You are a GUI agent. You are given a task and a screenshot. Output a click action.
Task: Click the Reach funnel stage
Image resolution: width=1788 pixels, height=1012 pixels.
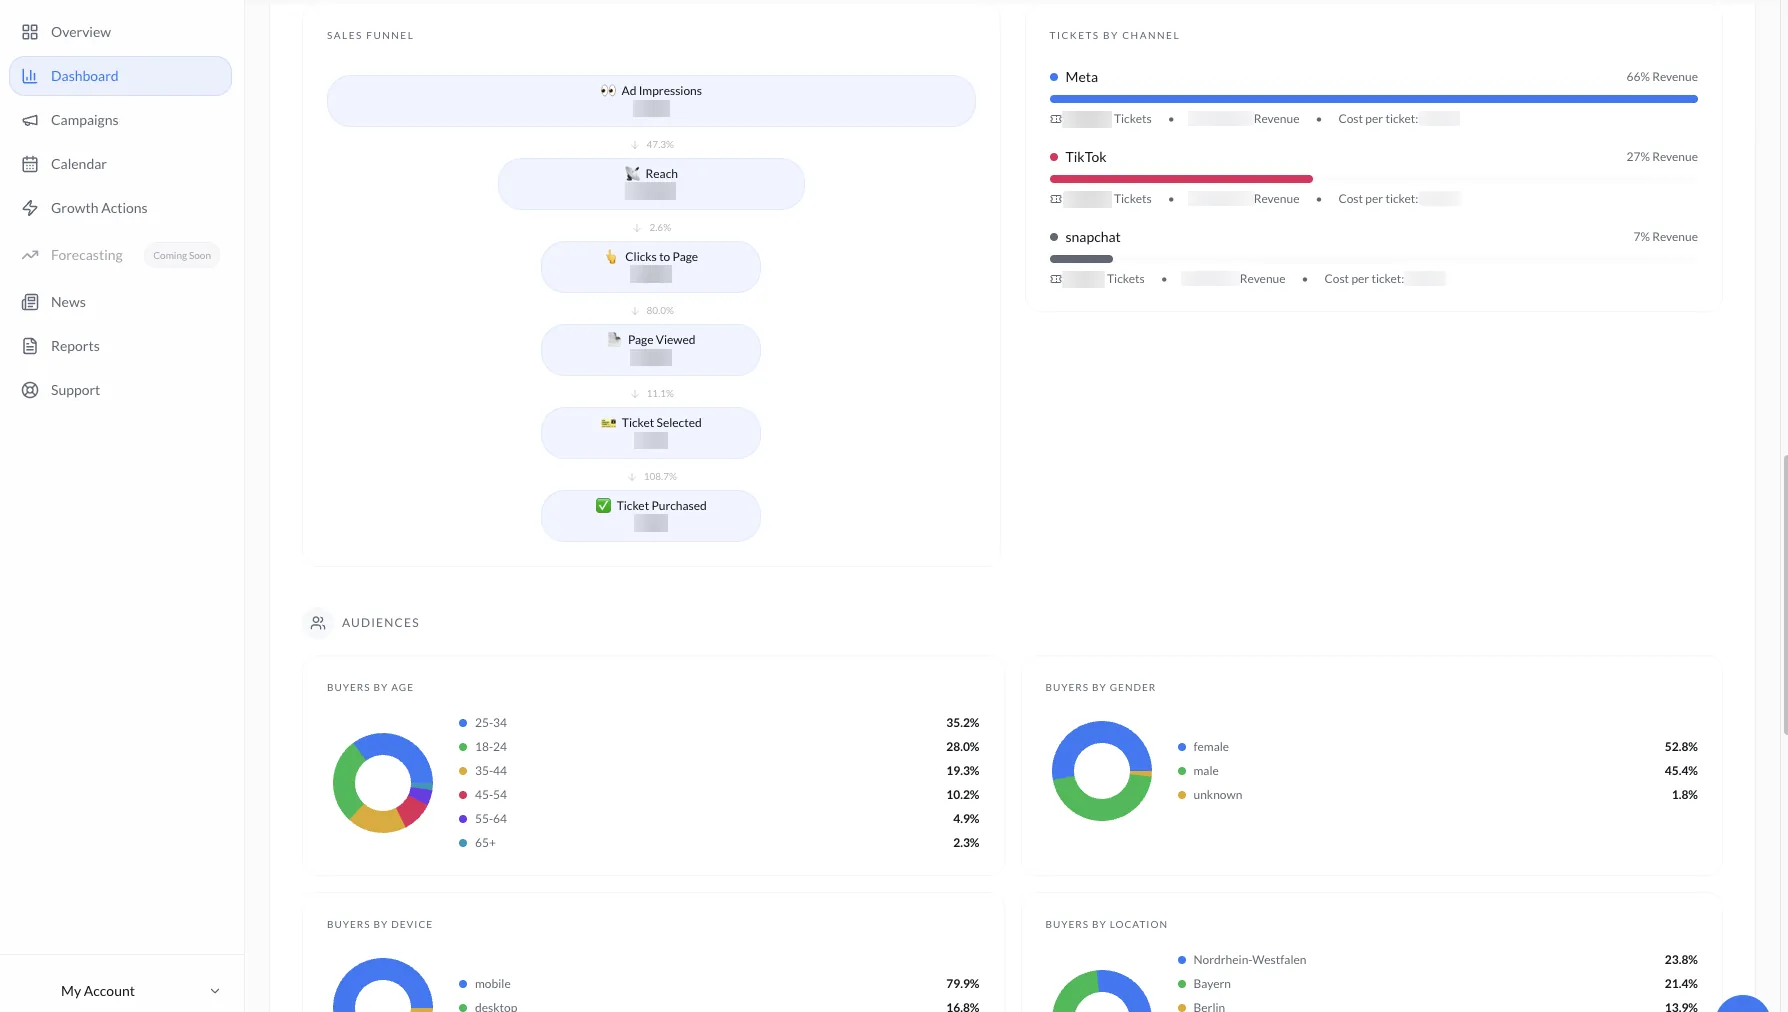pos(651,184)
